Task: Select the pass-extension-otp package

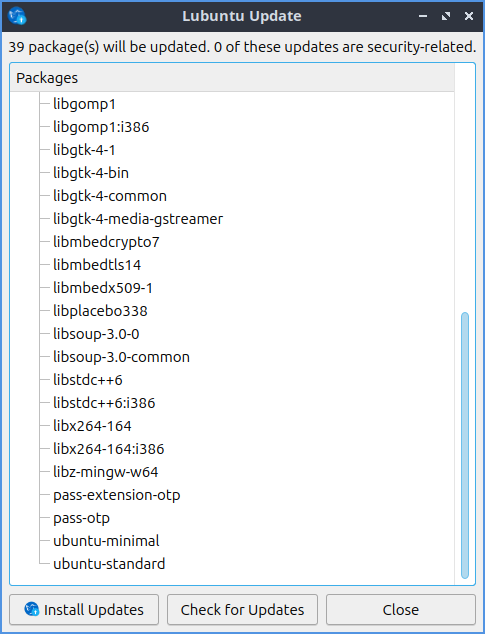Action: (x=116, y=495)
